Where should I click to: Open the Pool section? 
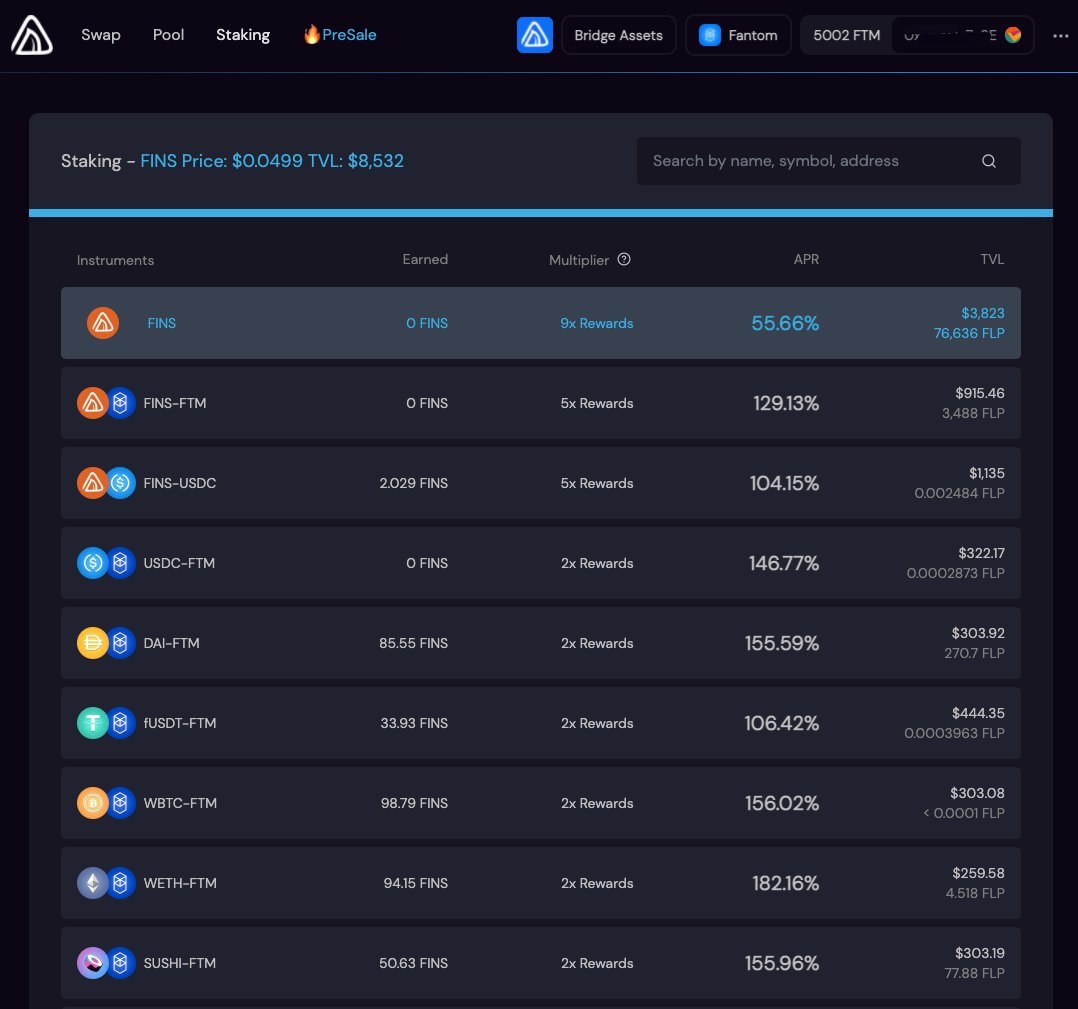pos(167,34)
